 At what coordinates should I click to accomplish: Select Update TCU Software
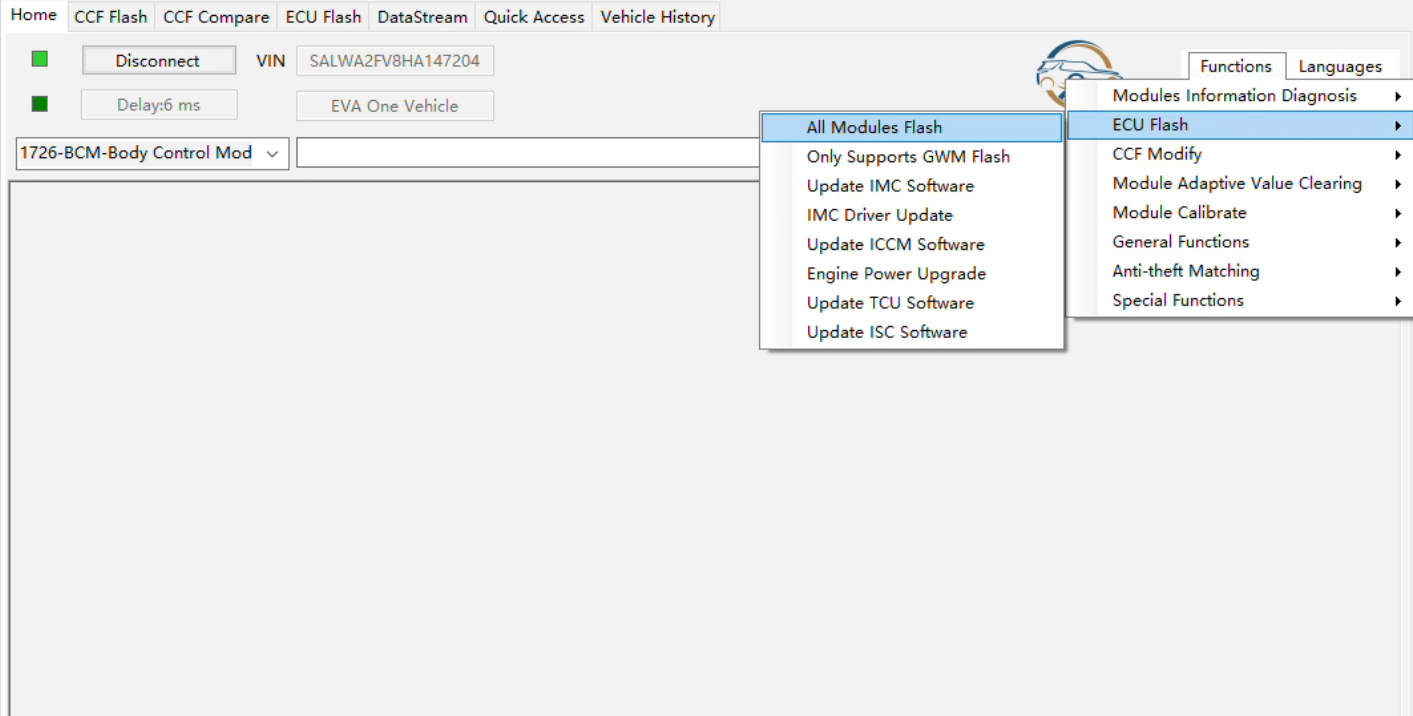click(912, 302)
